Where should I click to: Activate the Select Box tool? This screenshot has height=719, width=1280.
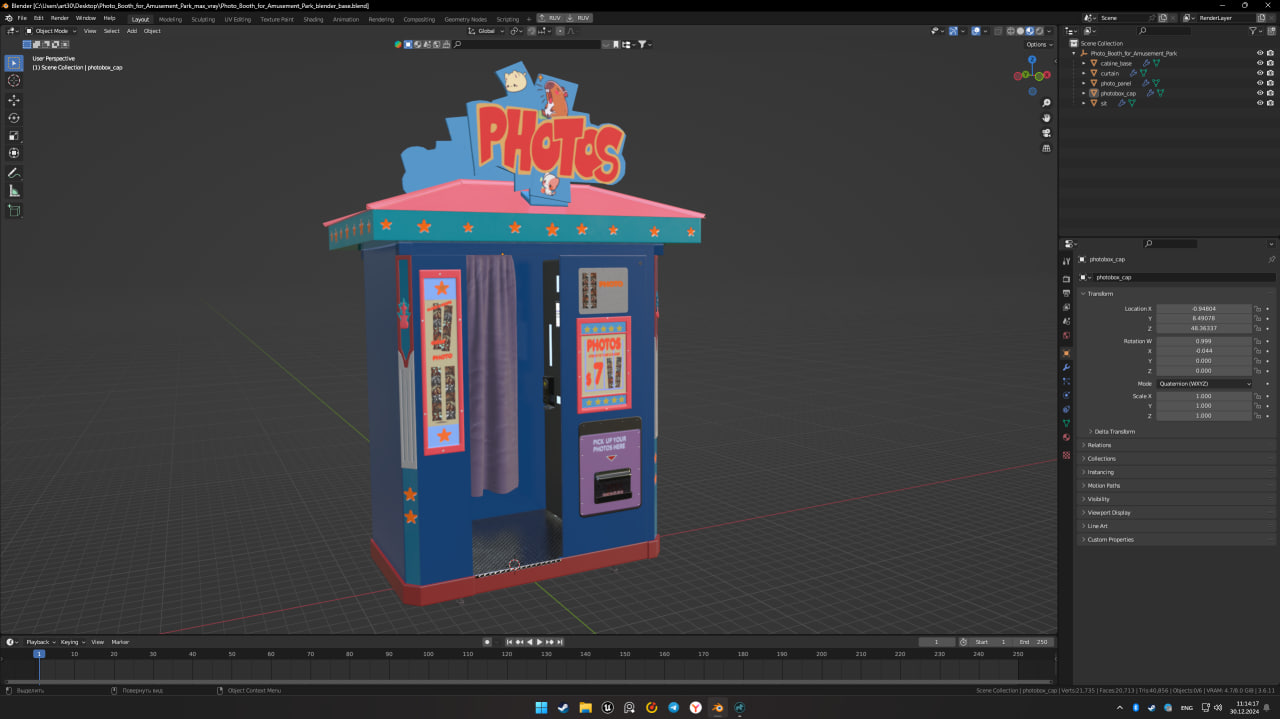point(14,63)
